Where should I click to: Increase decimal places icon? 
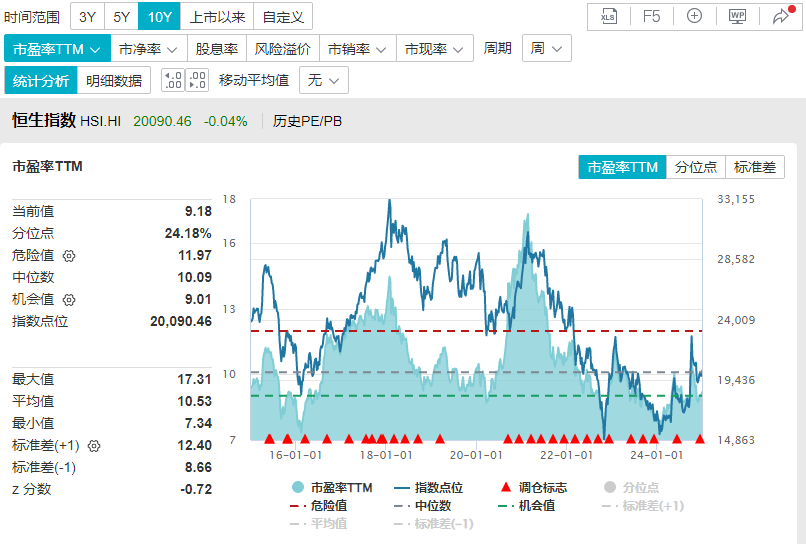coord(197,80)
